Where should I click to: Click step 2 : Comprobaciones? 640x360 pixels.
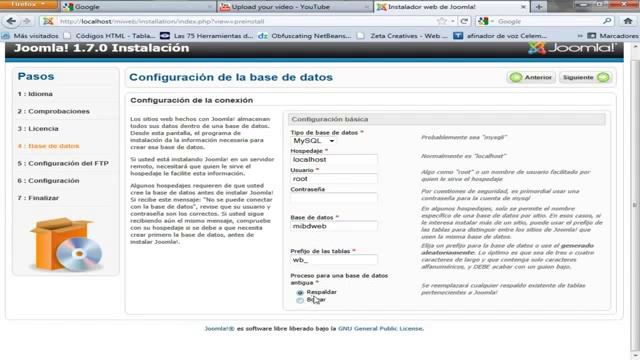pos(53,111)
